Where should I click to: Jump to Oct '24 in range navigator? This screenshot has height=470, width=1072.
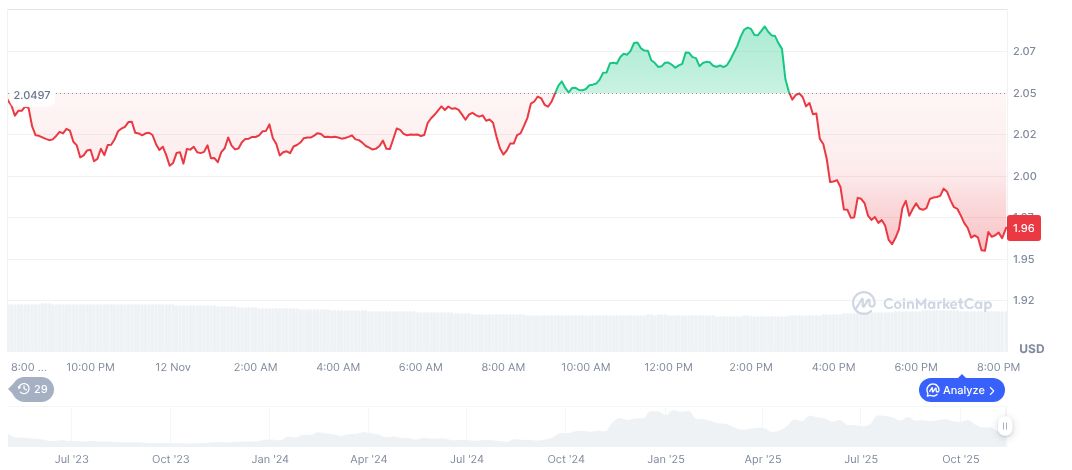[x=565, y=459]
